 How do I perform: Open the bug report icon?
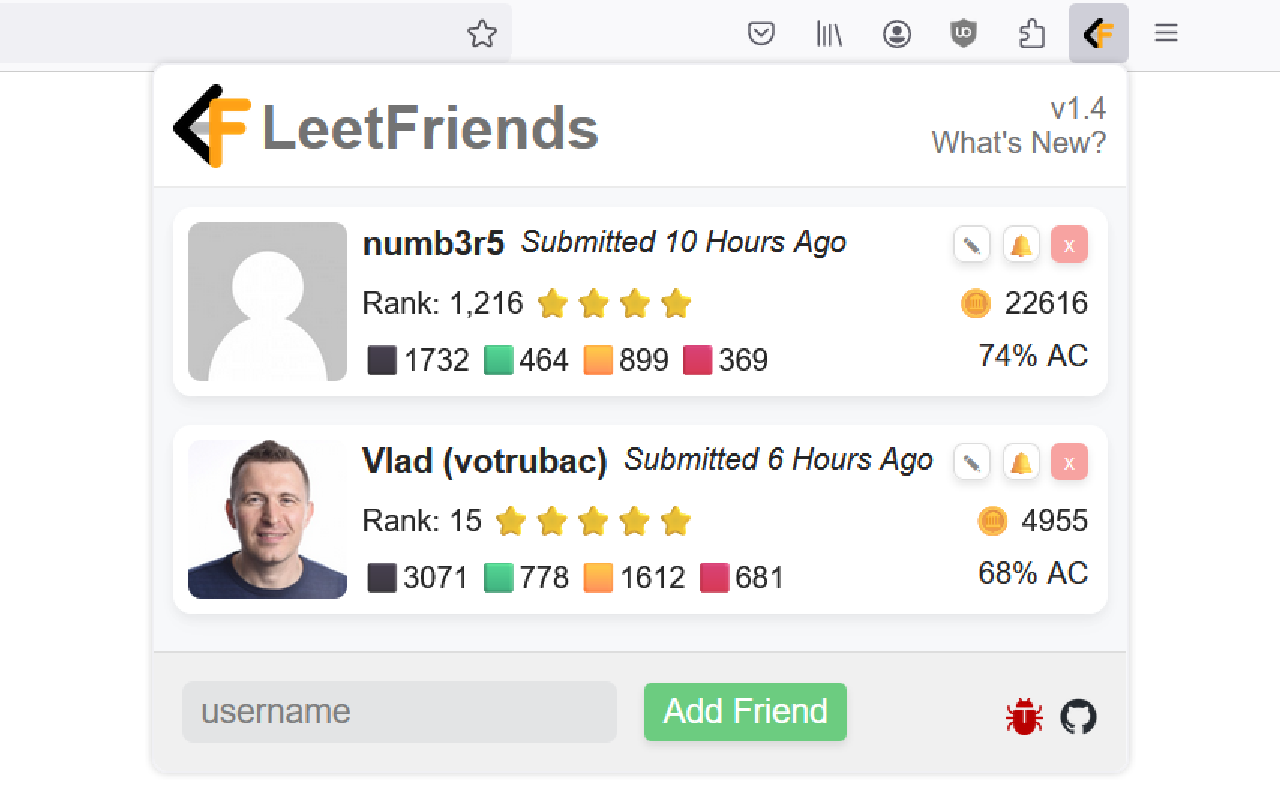(x=1023, y=717)
